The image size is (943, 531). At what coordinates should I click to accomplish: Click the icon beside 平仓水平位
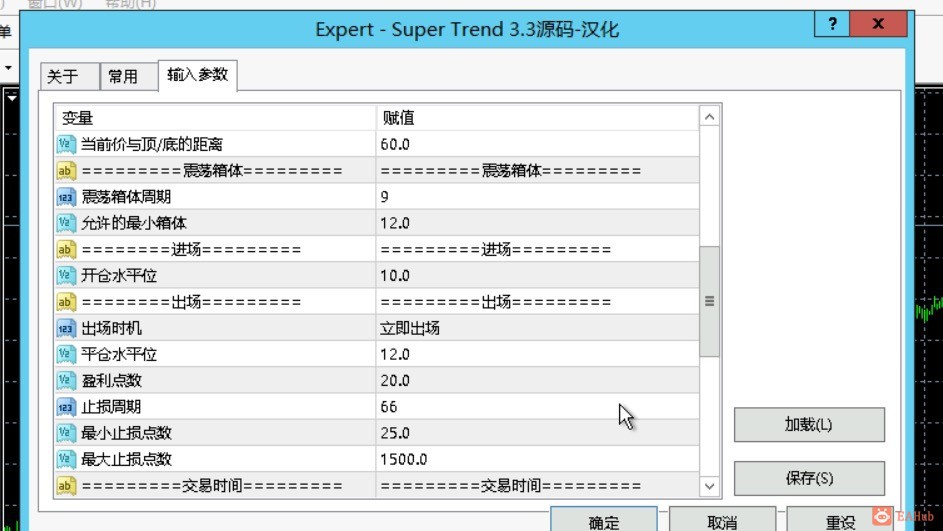click(66, 354)
